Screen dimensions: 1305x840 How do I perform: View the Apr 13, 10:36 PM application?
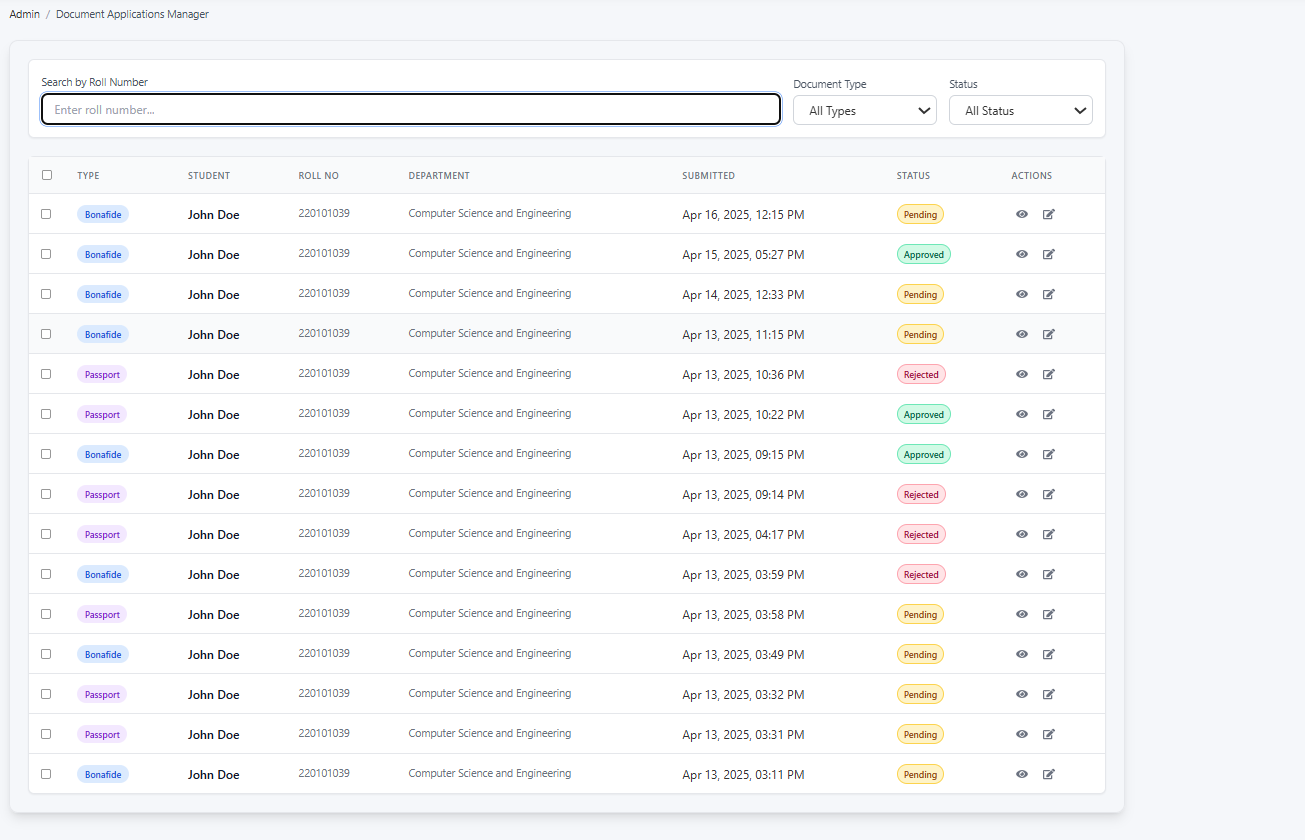click(1022, 374)
